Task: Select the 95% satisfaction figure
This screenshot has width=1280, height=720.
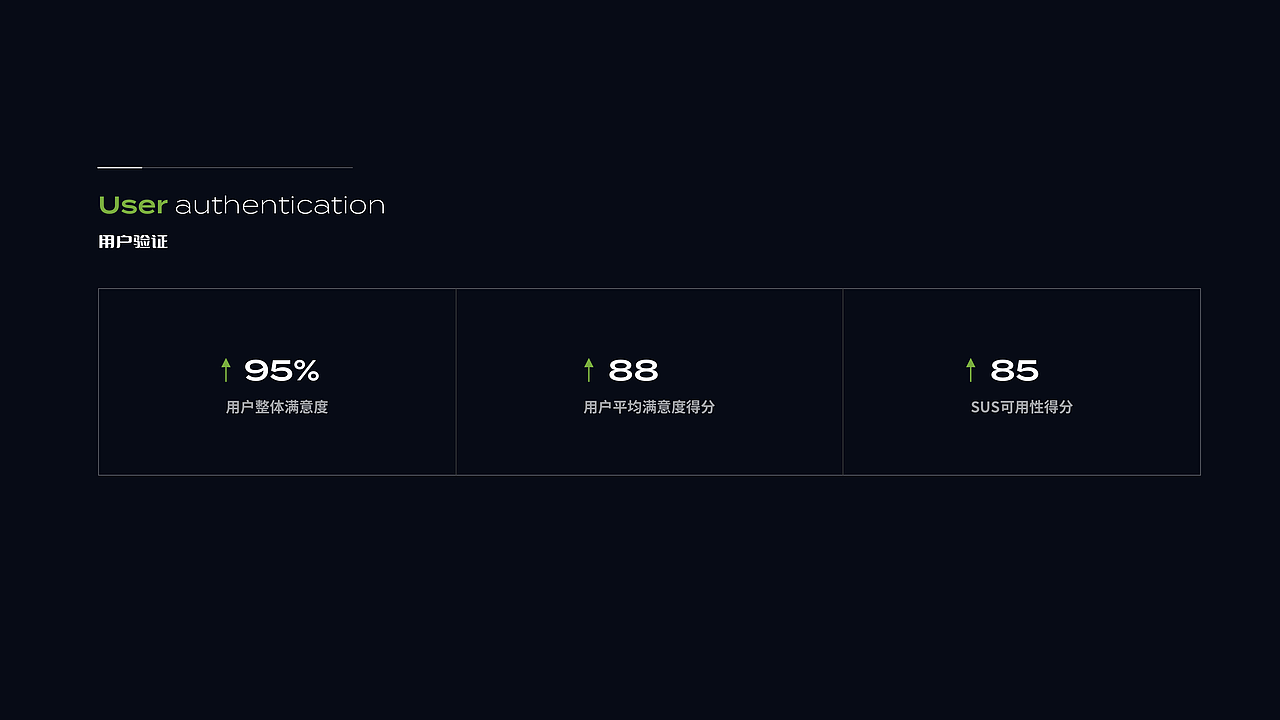Action: (281, 371)
